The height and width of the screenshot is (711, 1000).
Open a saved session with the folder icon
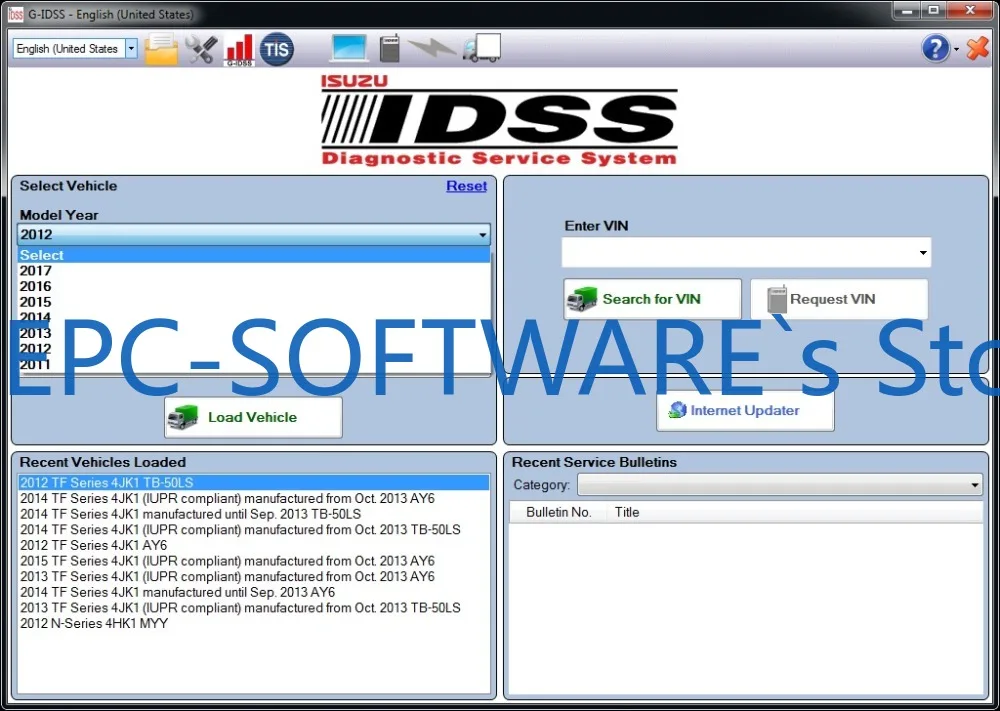(161, 47)
